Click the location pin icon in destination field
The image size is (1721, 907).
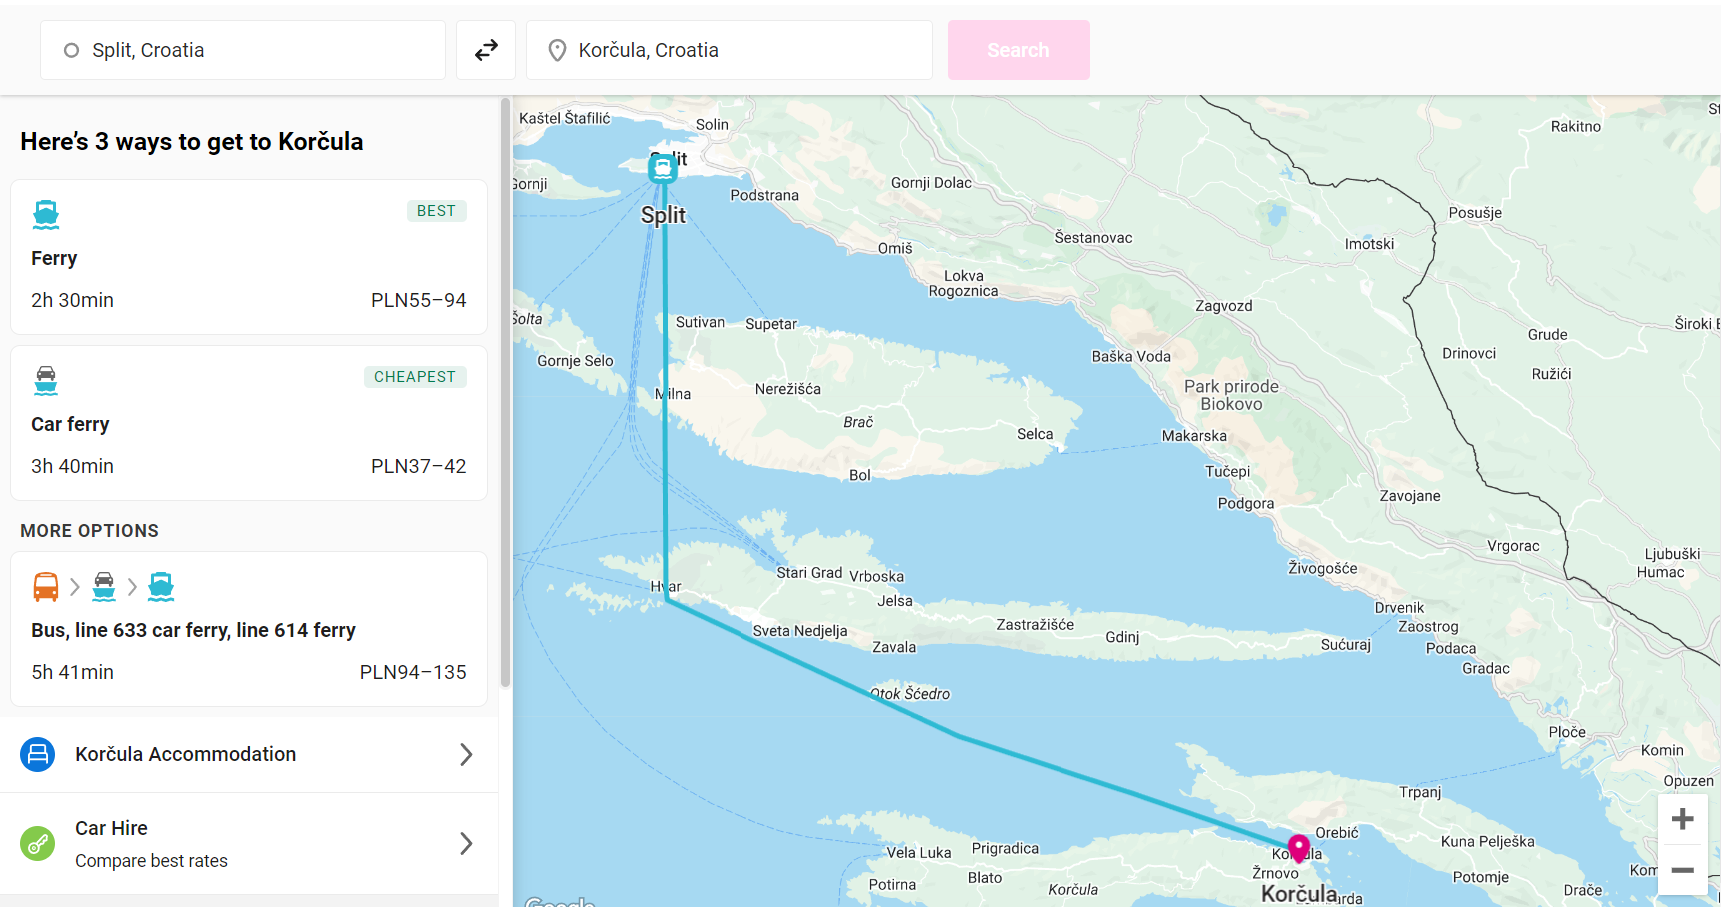[558, 50]
